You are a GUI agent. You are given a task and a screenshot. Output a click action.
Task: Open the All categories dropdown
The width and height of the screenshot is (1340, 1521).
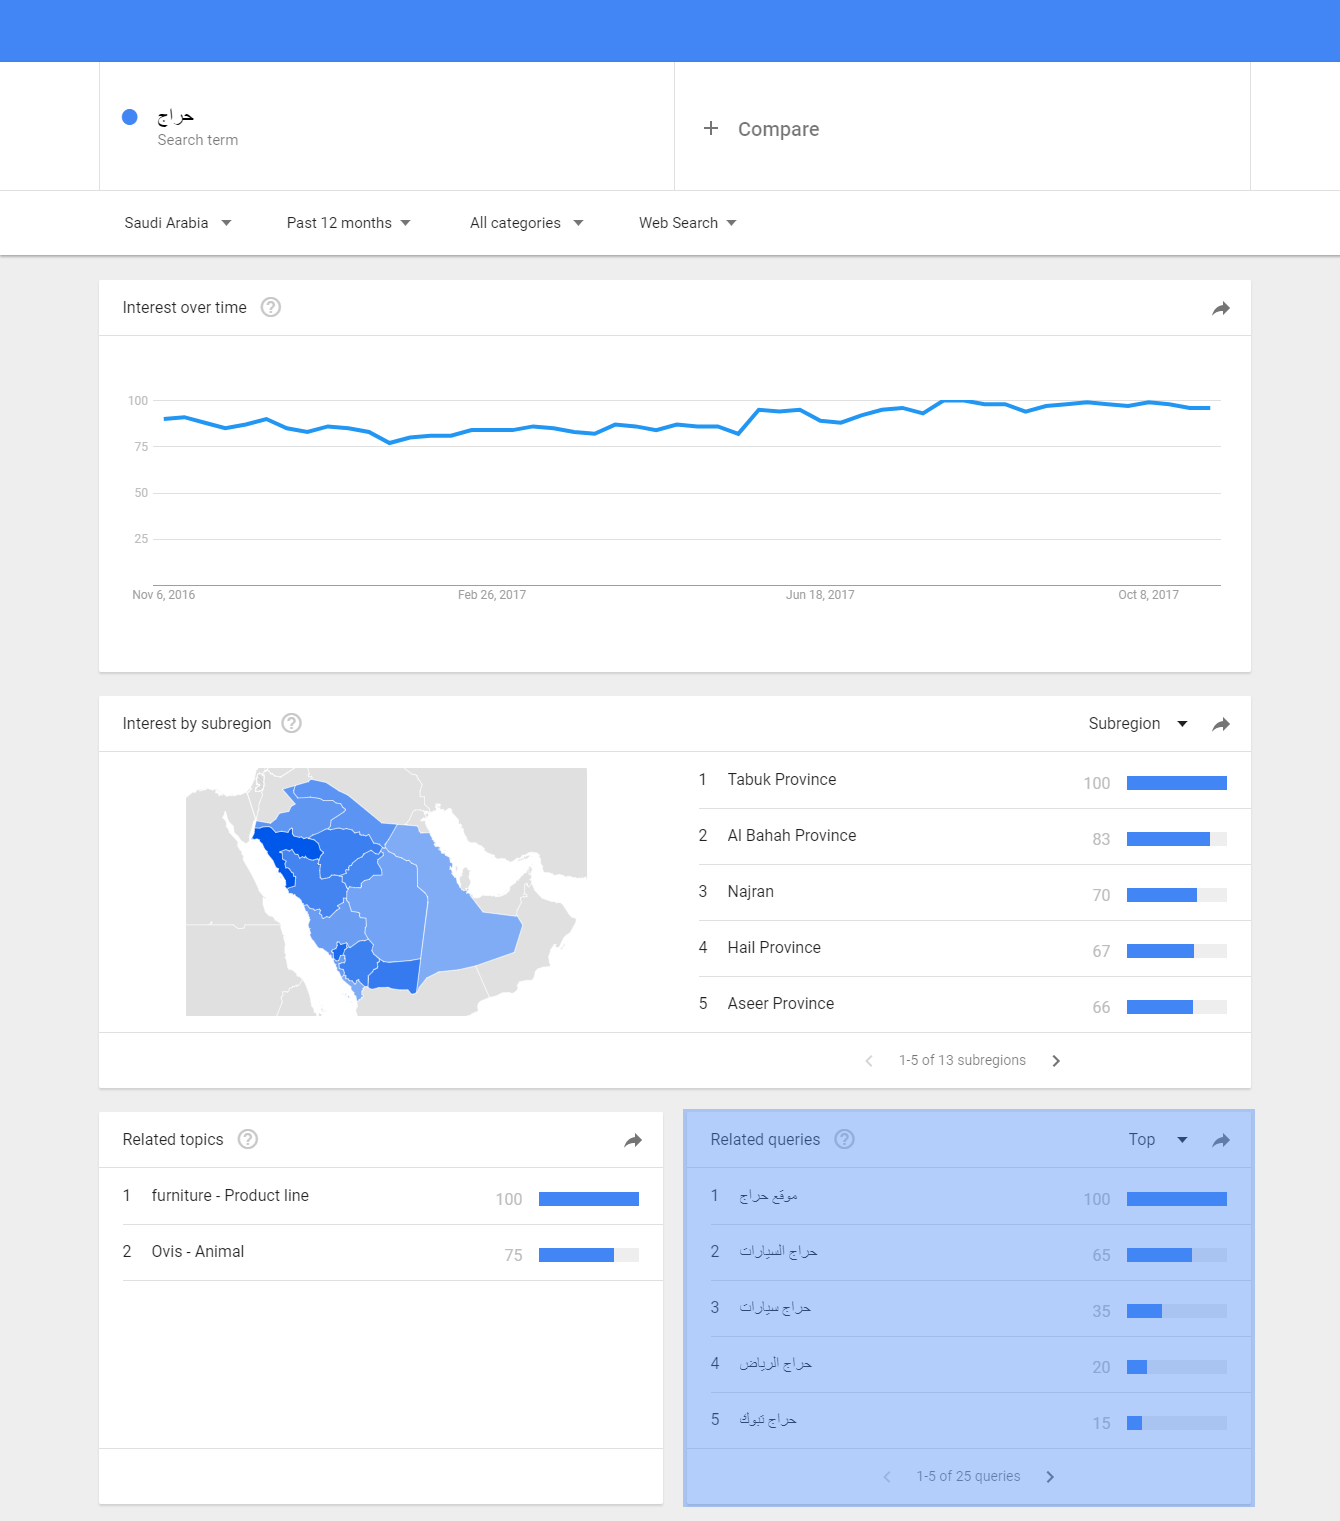pos(526,223)
